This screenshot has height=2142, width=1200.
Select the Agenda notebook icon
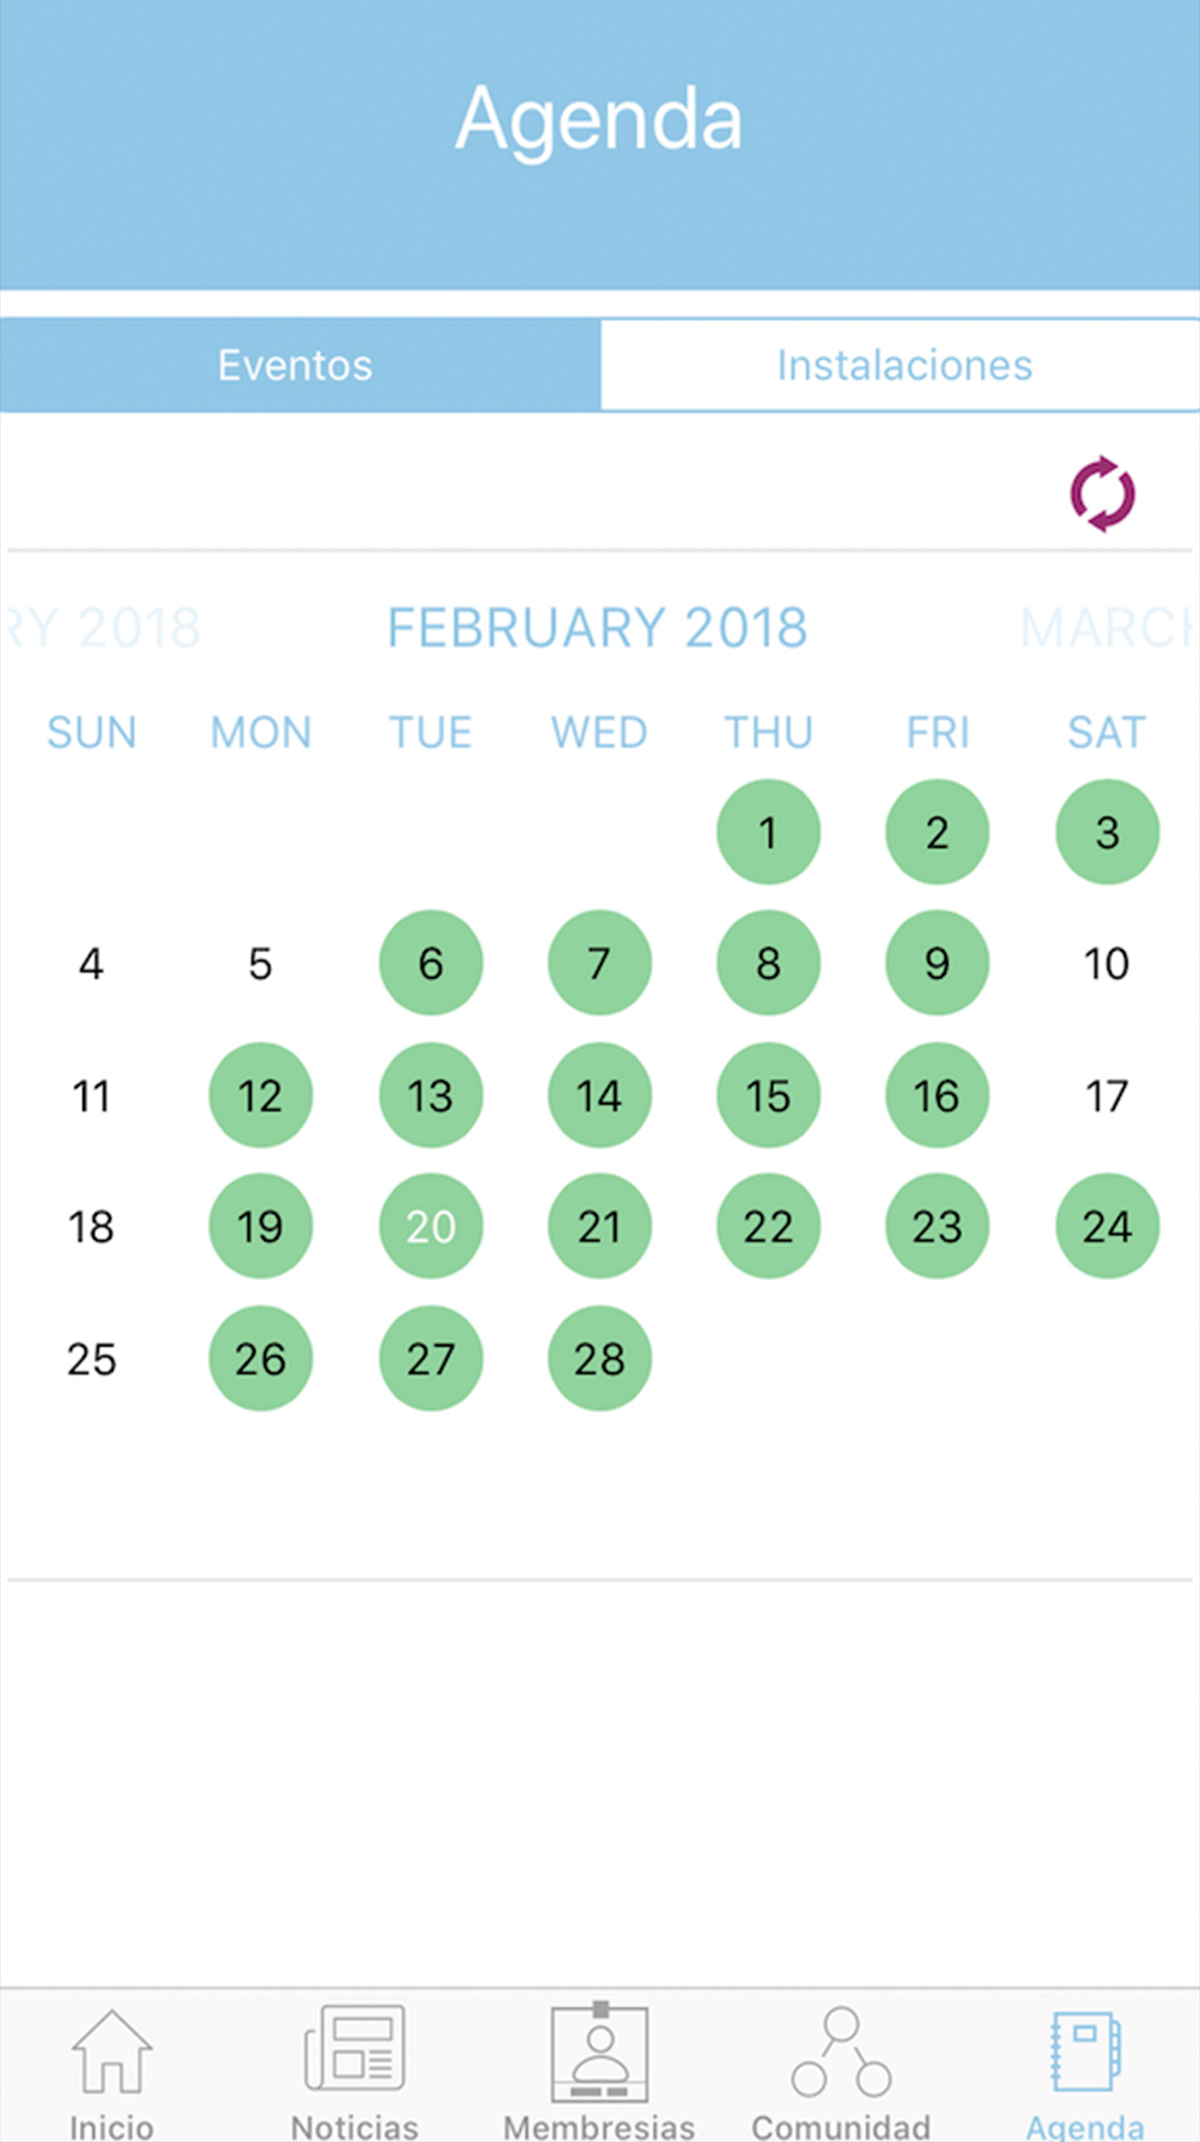(1085, 2052)
